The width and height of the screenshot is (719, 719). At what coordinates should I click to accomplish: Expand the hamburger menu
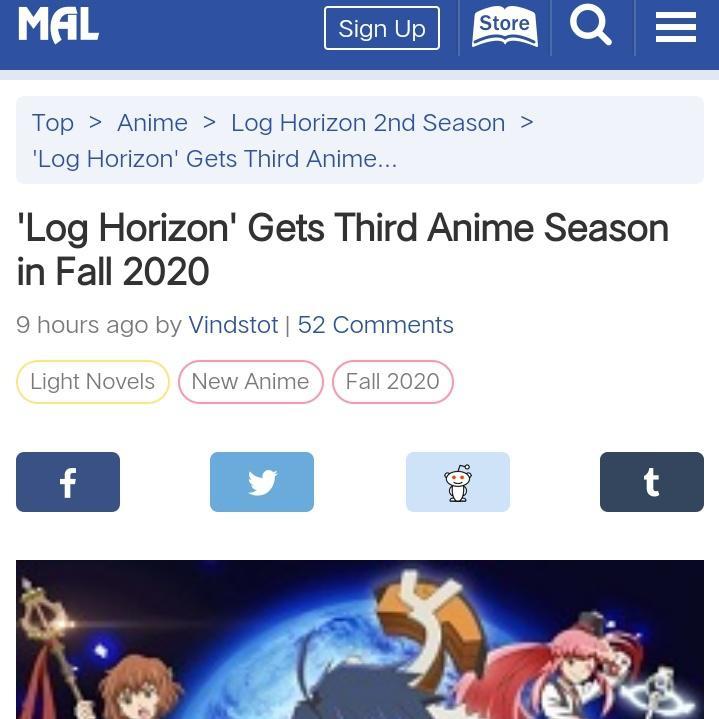click(676, 28)
